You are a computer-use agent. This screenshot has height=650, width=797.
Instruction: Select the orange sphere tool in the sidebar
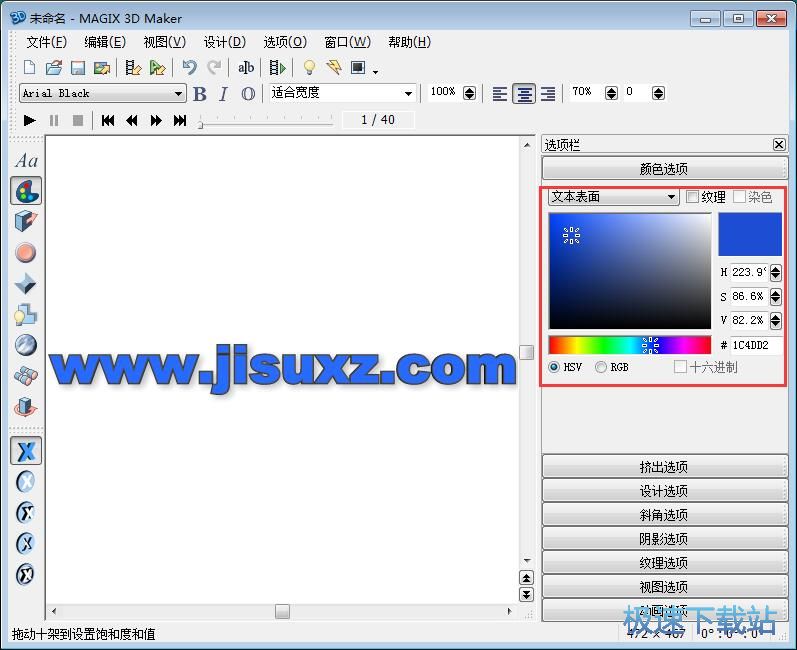point(25,253)
